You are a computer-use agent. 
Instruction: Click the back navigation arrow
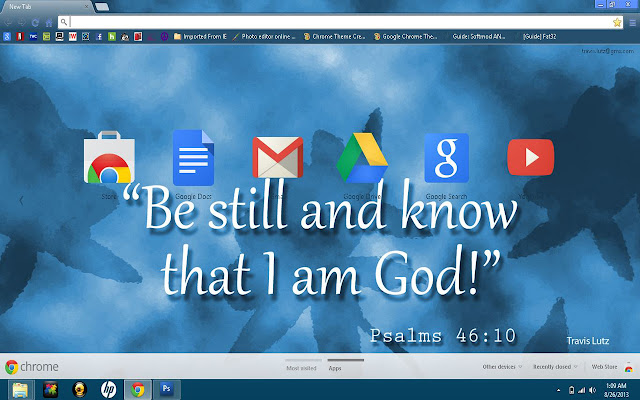pyautogui.click(x=8, y=22)
